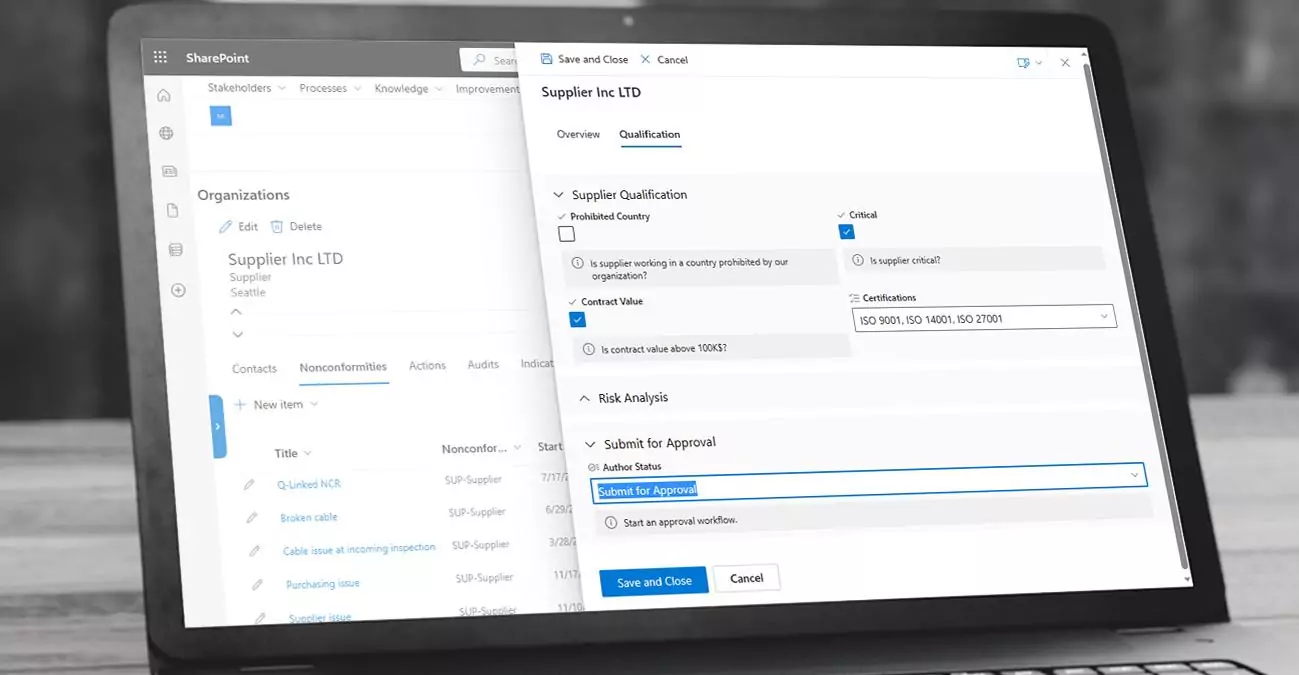Open the Supplier issue link
The width and height of the screenshot is (1299, 675).
(x=320, y=617)
